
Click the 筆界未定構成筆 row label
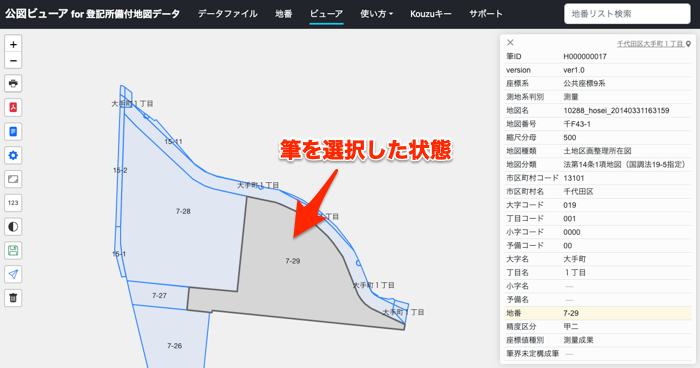point(533,353)
